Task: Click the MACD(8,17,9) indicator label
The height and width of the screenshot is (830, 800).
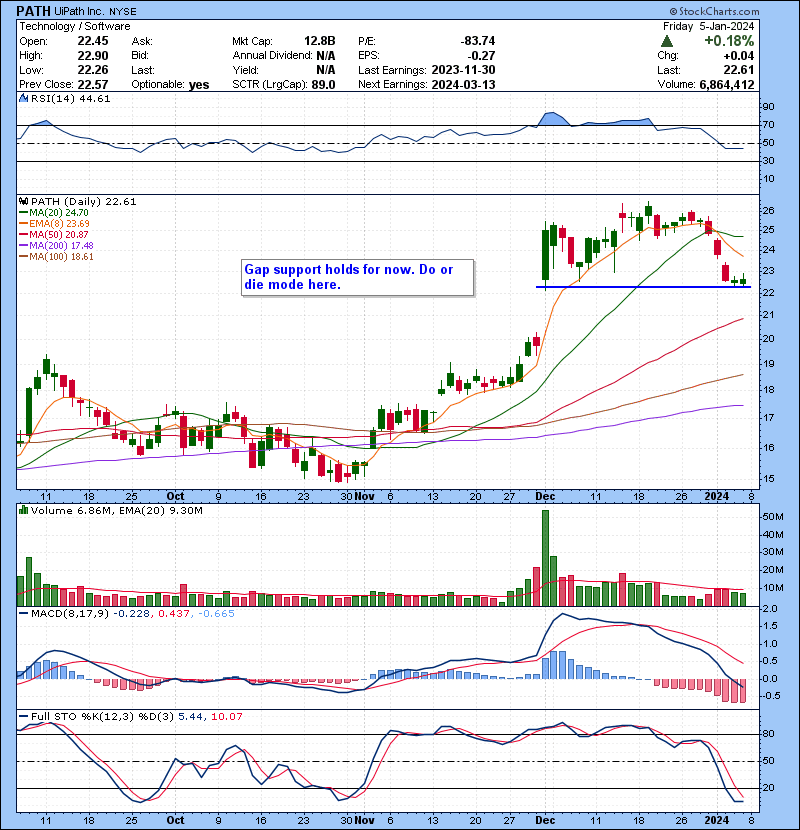Action: pyautogui.click(x=70, y=614)
